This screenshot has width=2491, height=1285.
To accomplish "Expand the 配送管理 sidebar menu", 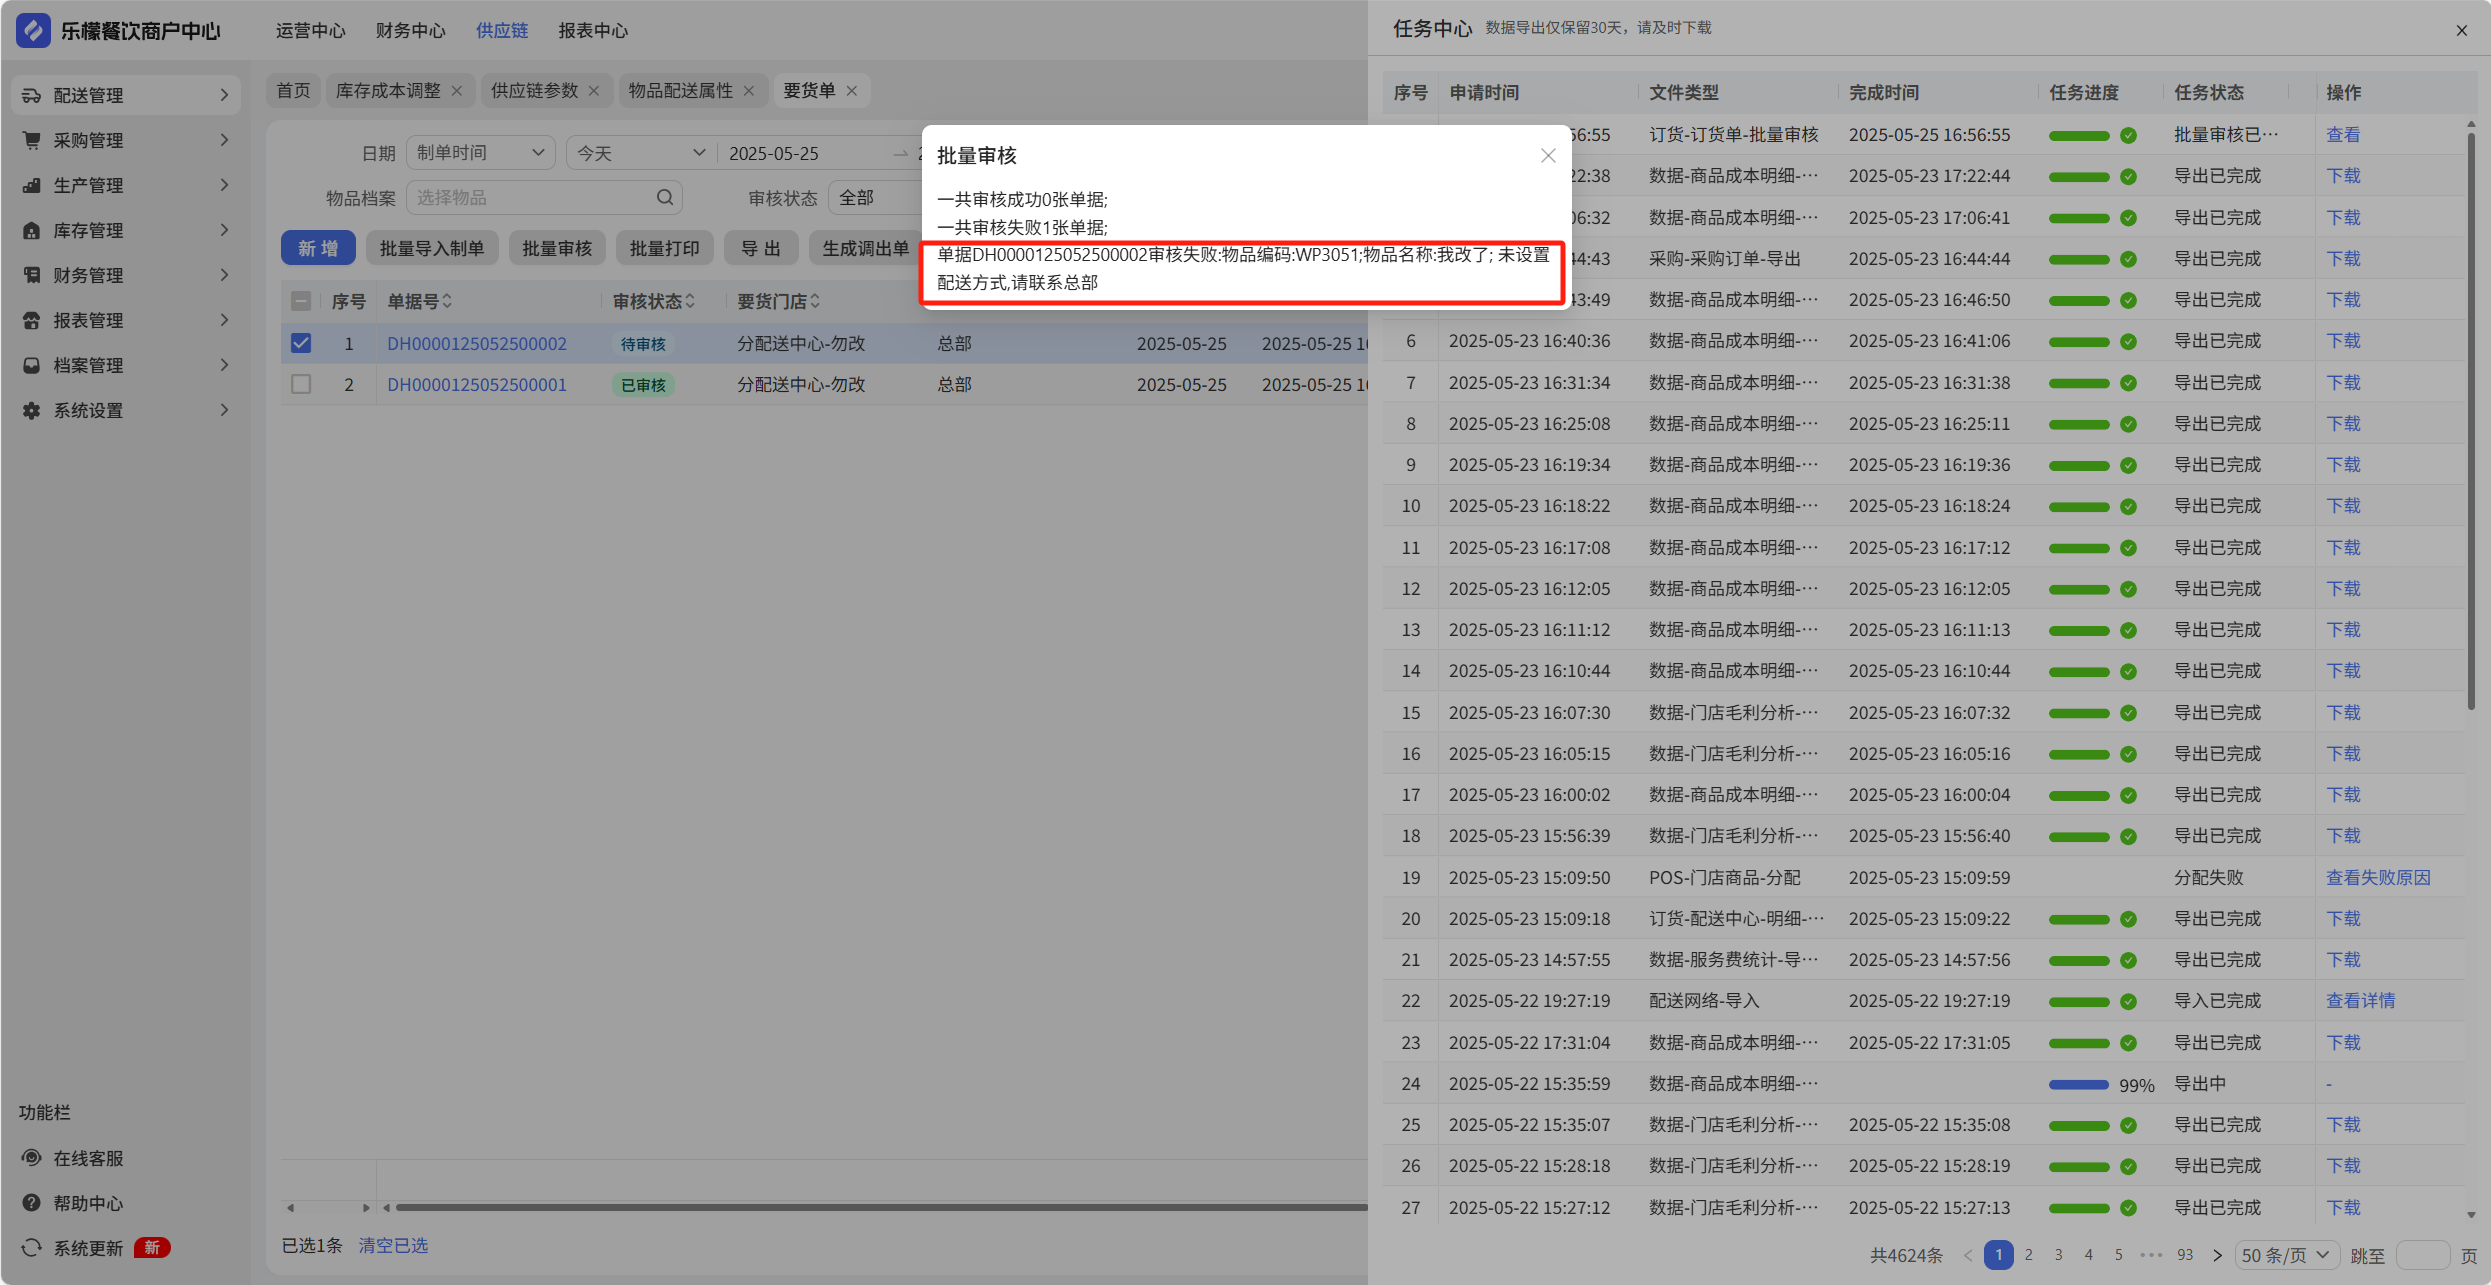I will click(x=127, y=95).
